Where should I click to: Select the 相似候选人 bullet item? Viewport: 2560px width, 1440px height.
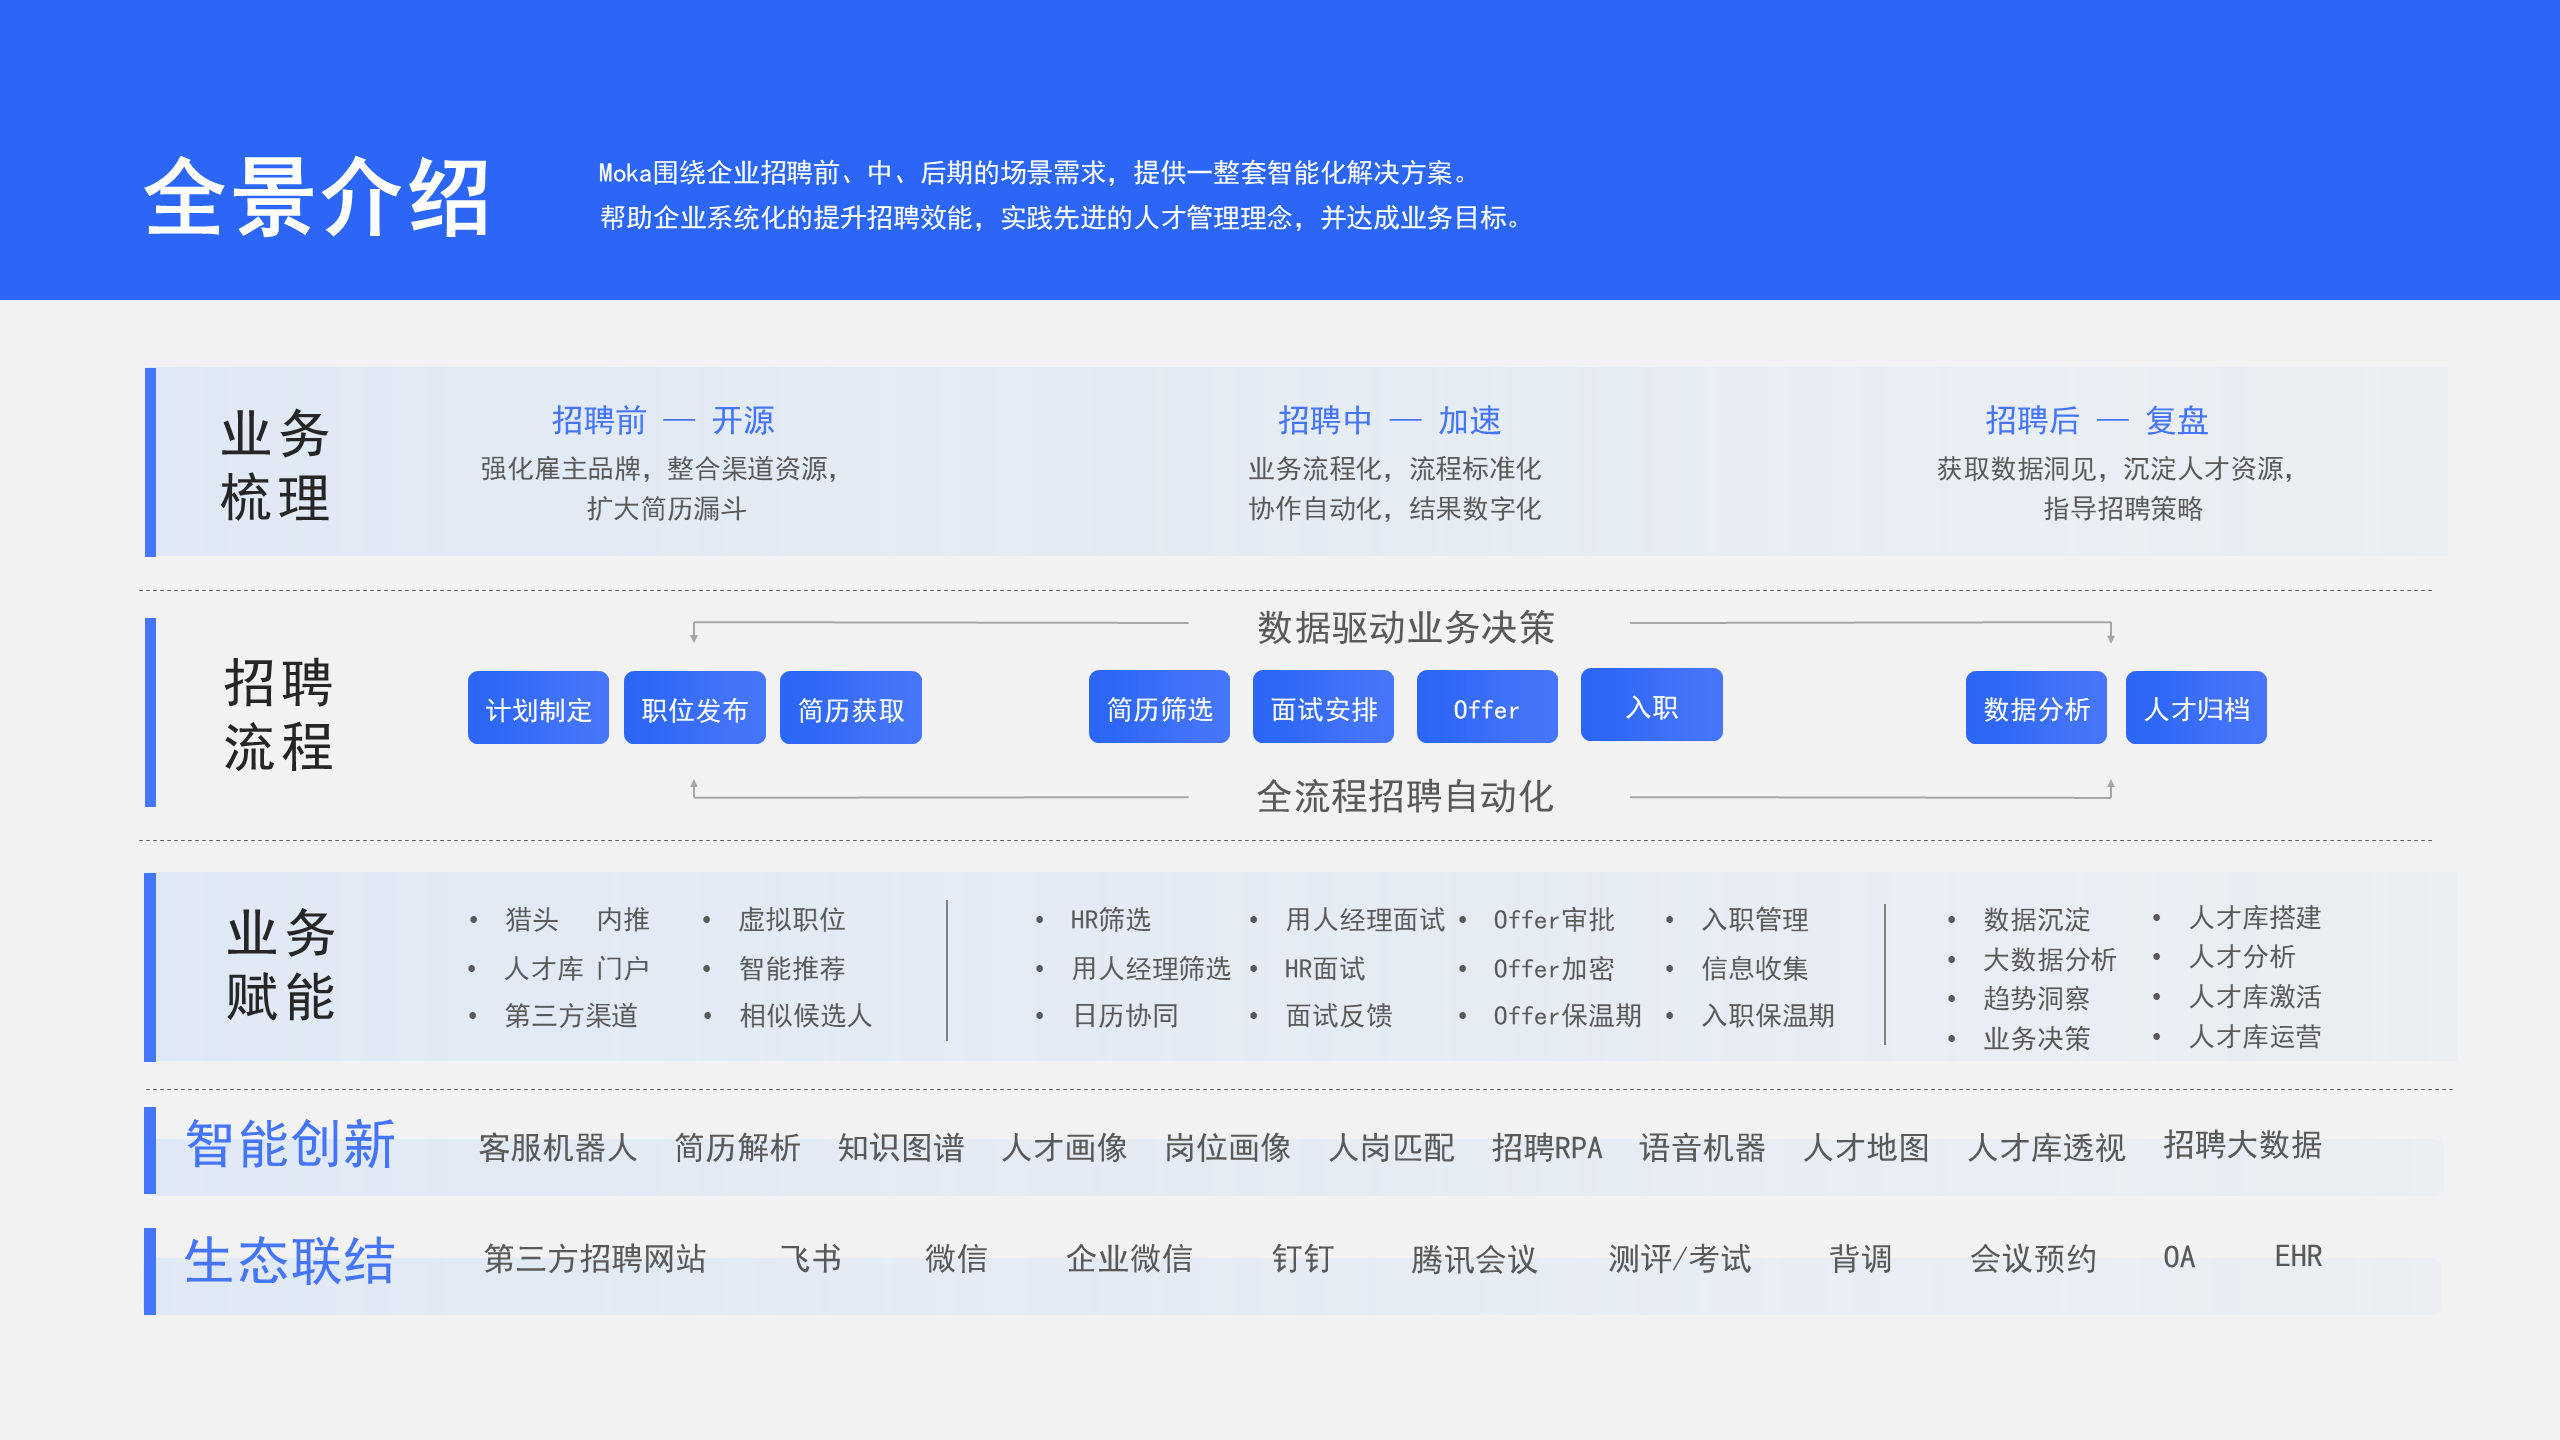(x=805, y=1016)
